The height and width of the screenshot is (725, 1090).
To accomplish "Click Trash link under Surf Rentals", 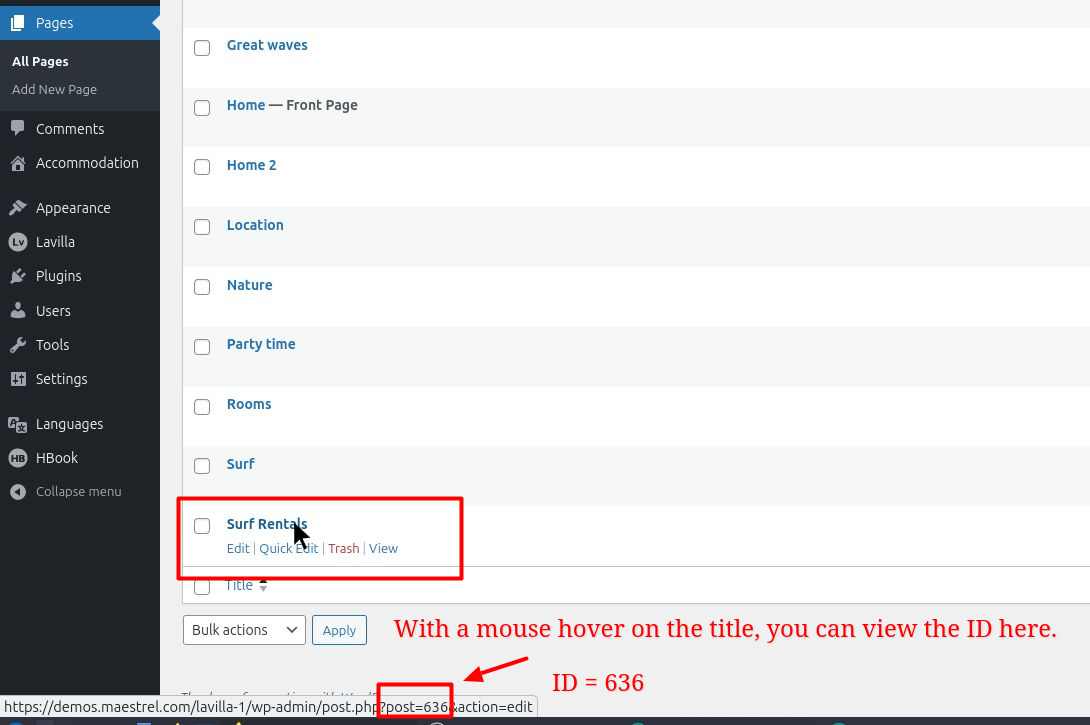I will (343, 548).
